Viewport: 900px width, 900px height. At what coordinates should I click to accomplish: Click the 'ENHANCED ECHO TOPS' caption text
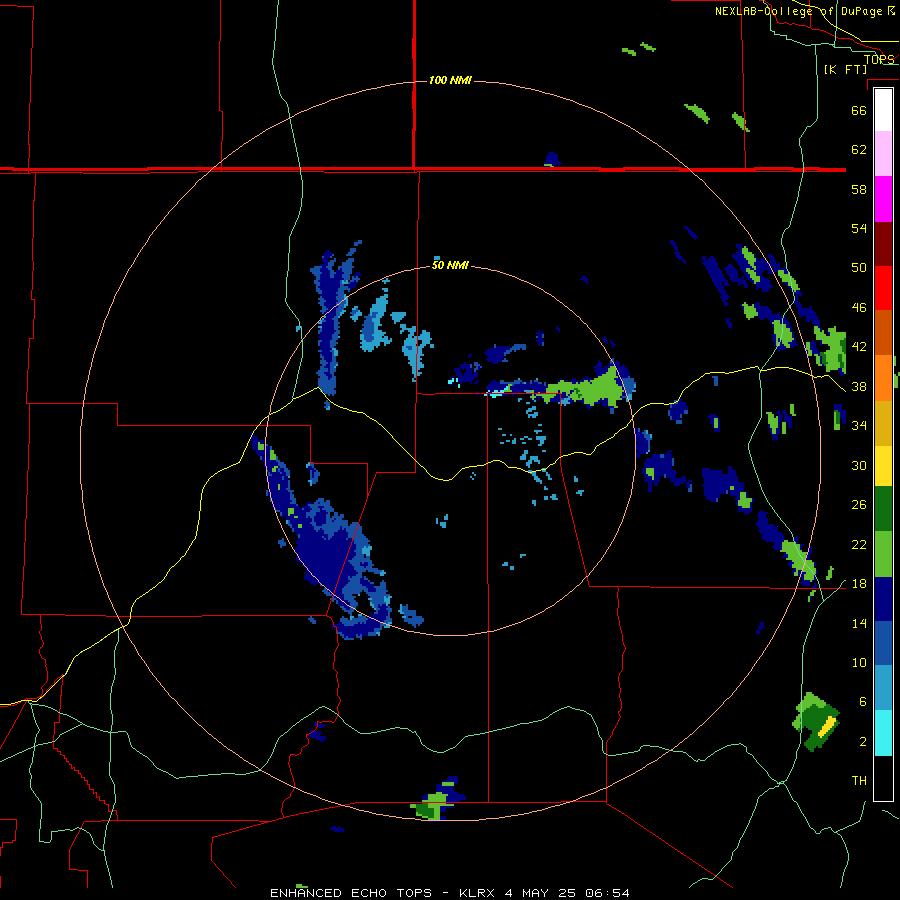(x=351, y=893)
